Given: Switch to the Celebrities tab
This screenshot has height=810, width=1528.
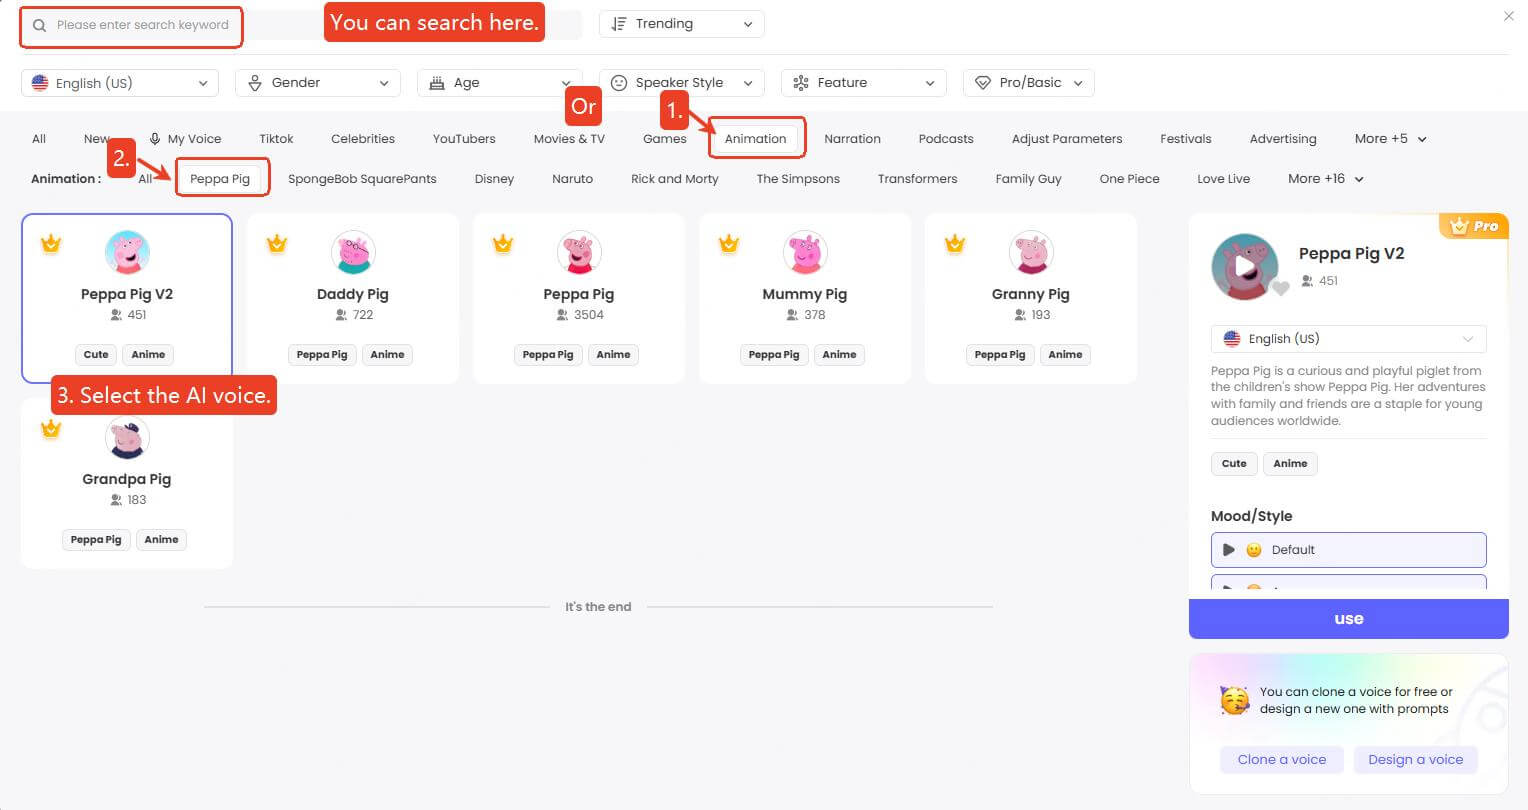Looking at the screenshot, I should pyautogui.click(x=363, y=139).
